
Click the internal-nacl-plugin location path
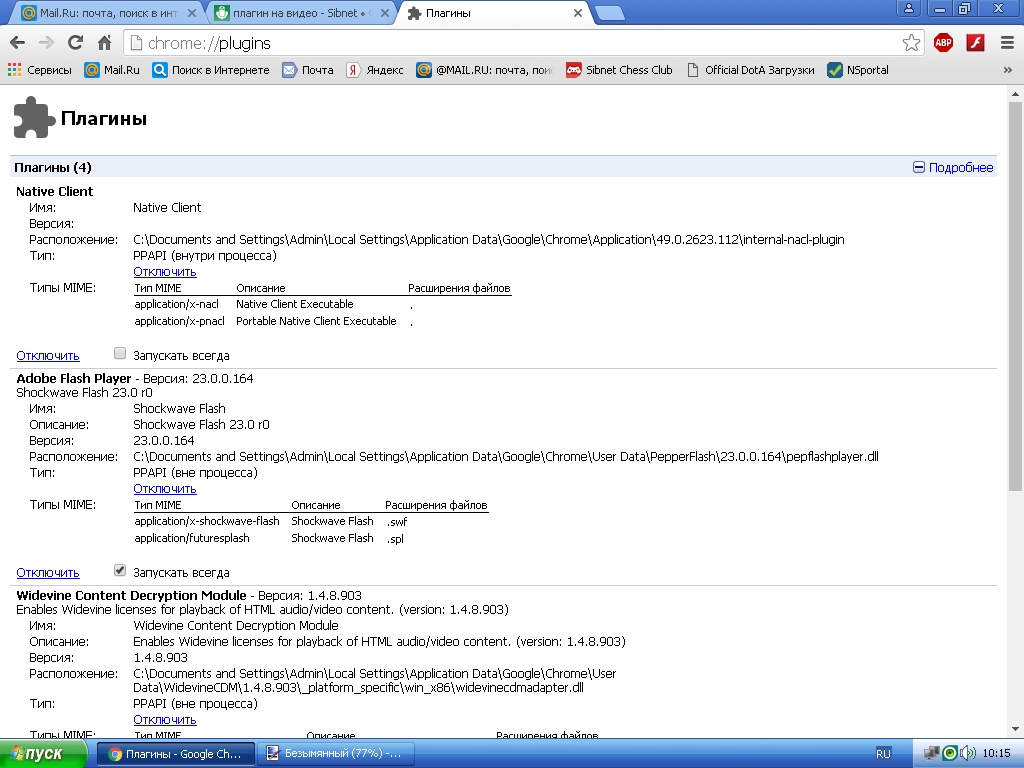(x=488, y=240)
